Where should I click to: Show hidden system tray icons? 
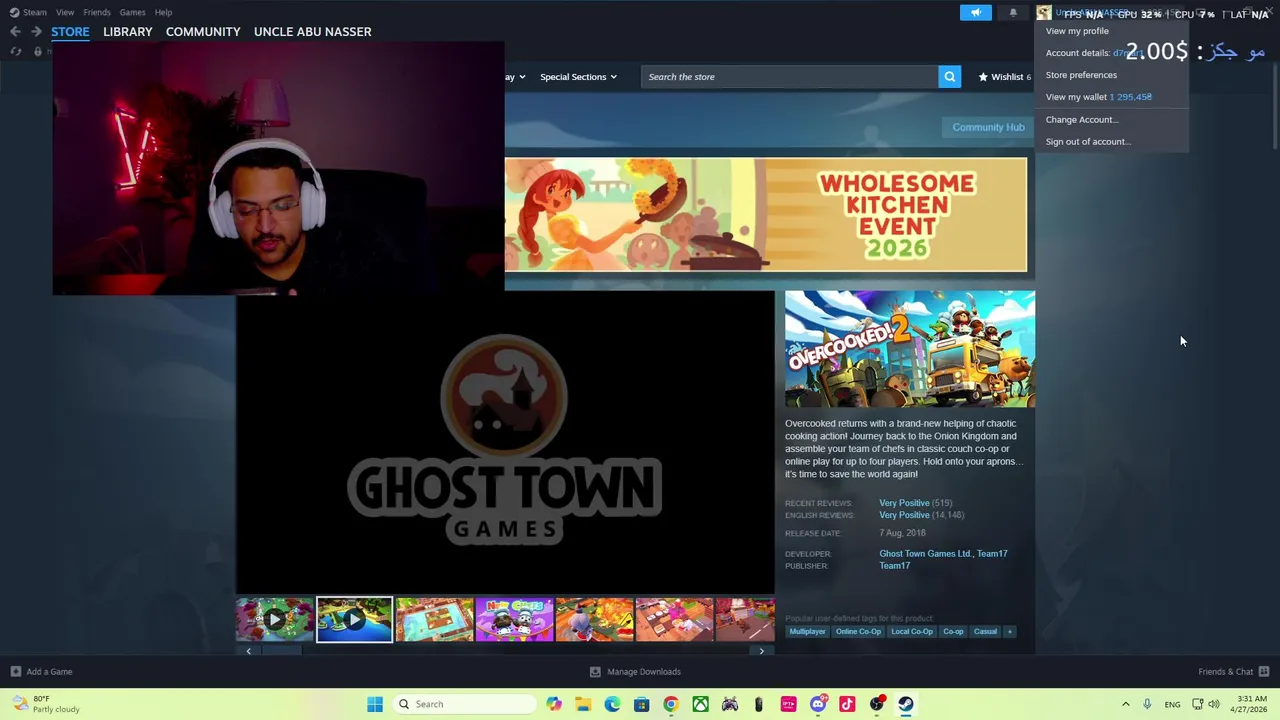pyautogui.click(x=1125, y=704)
